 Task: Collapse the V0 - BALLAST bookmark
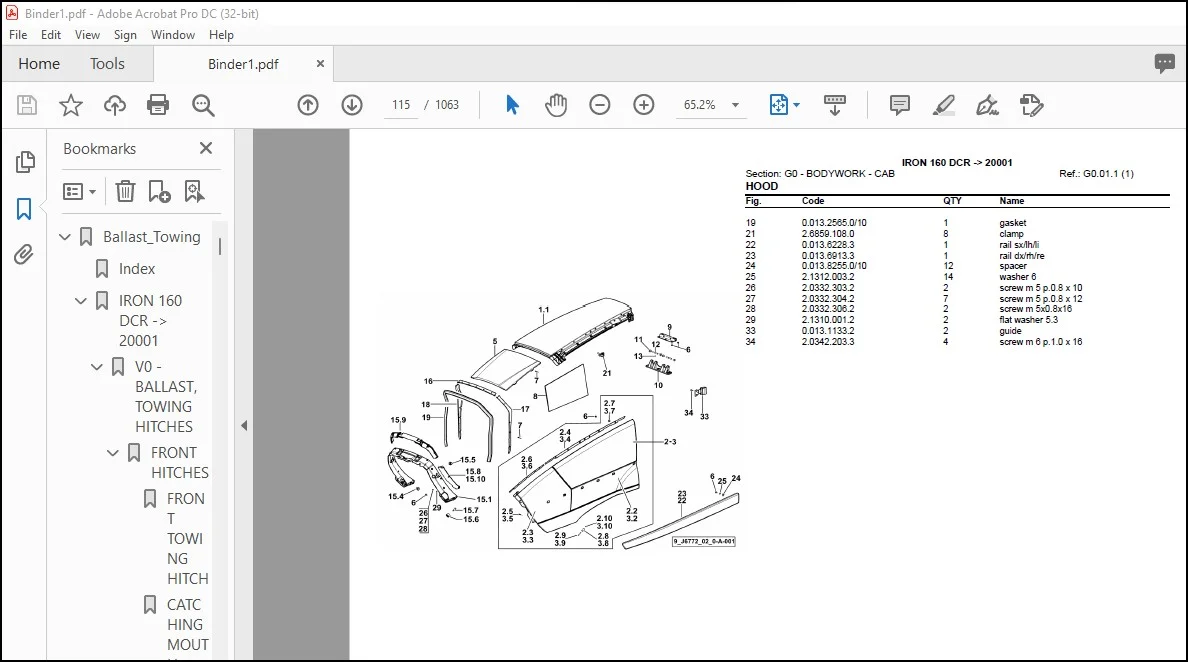click(97, 367)
